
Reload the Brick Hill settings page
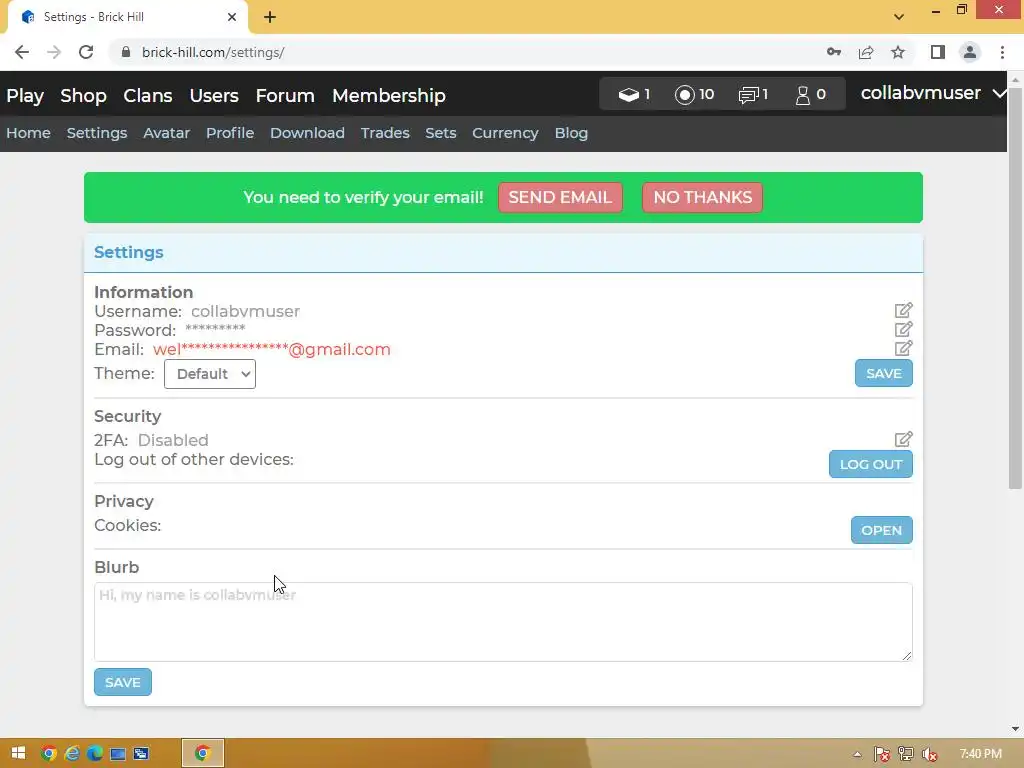pyautogui.click(x=86, y=52)
